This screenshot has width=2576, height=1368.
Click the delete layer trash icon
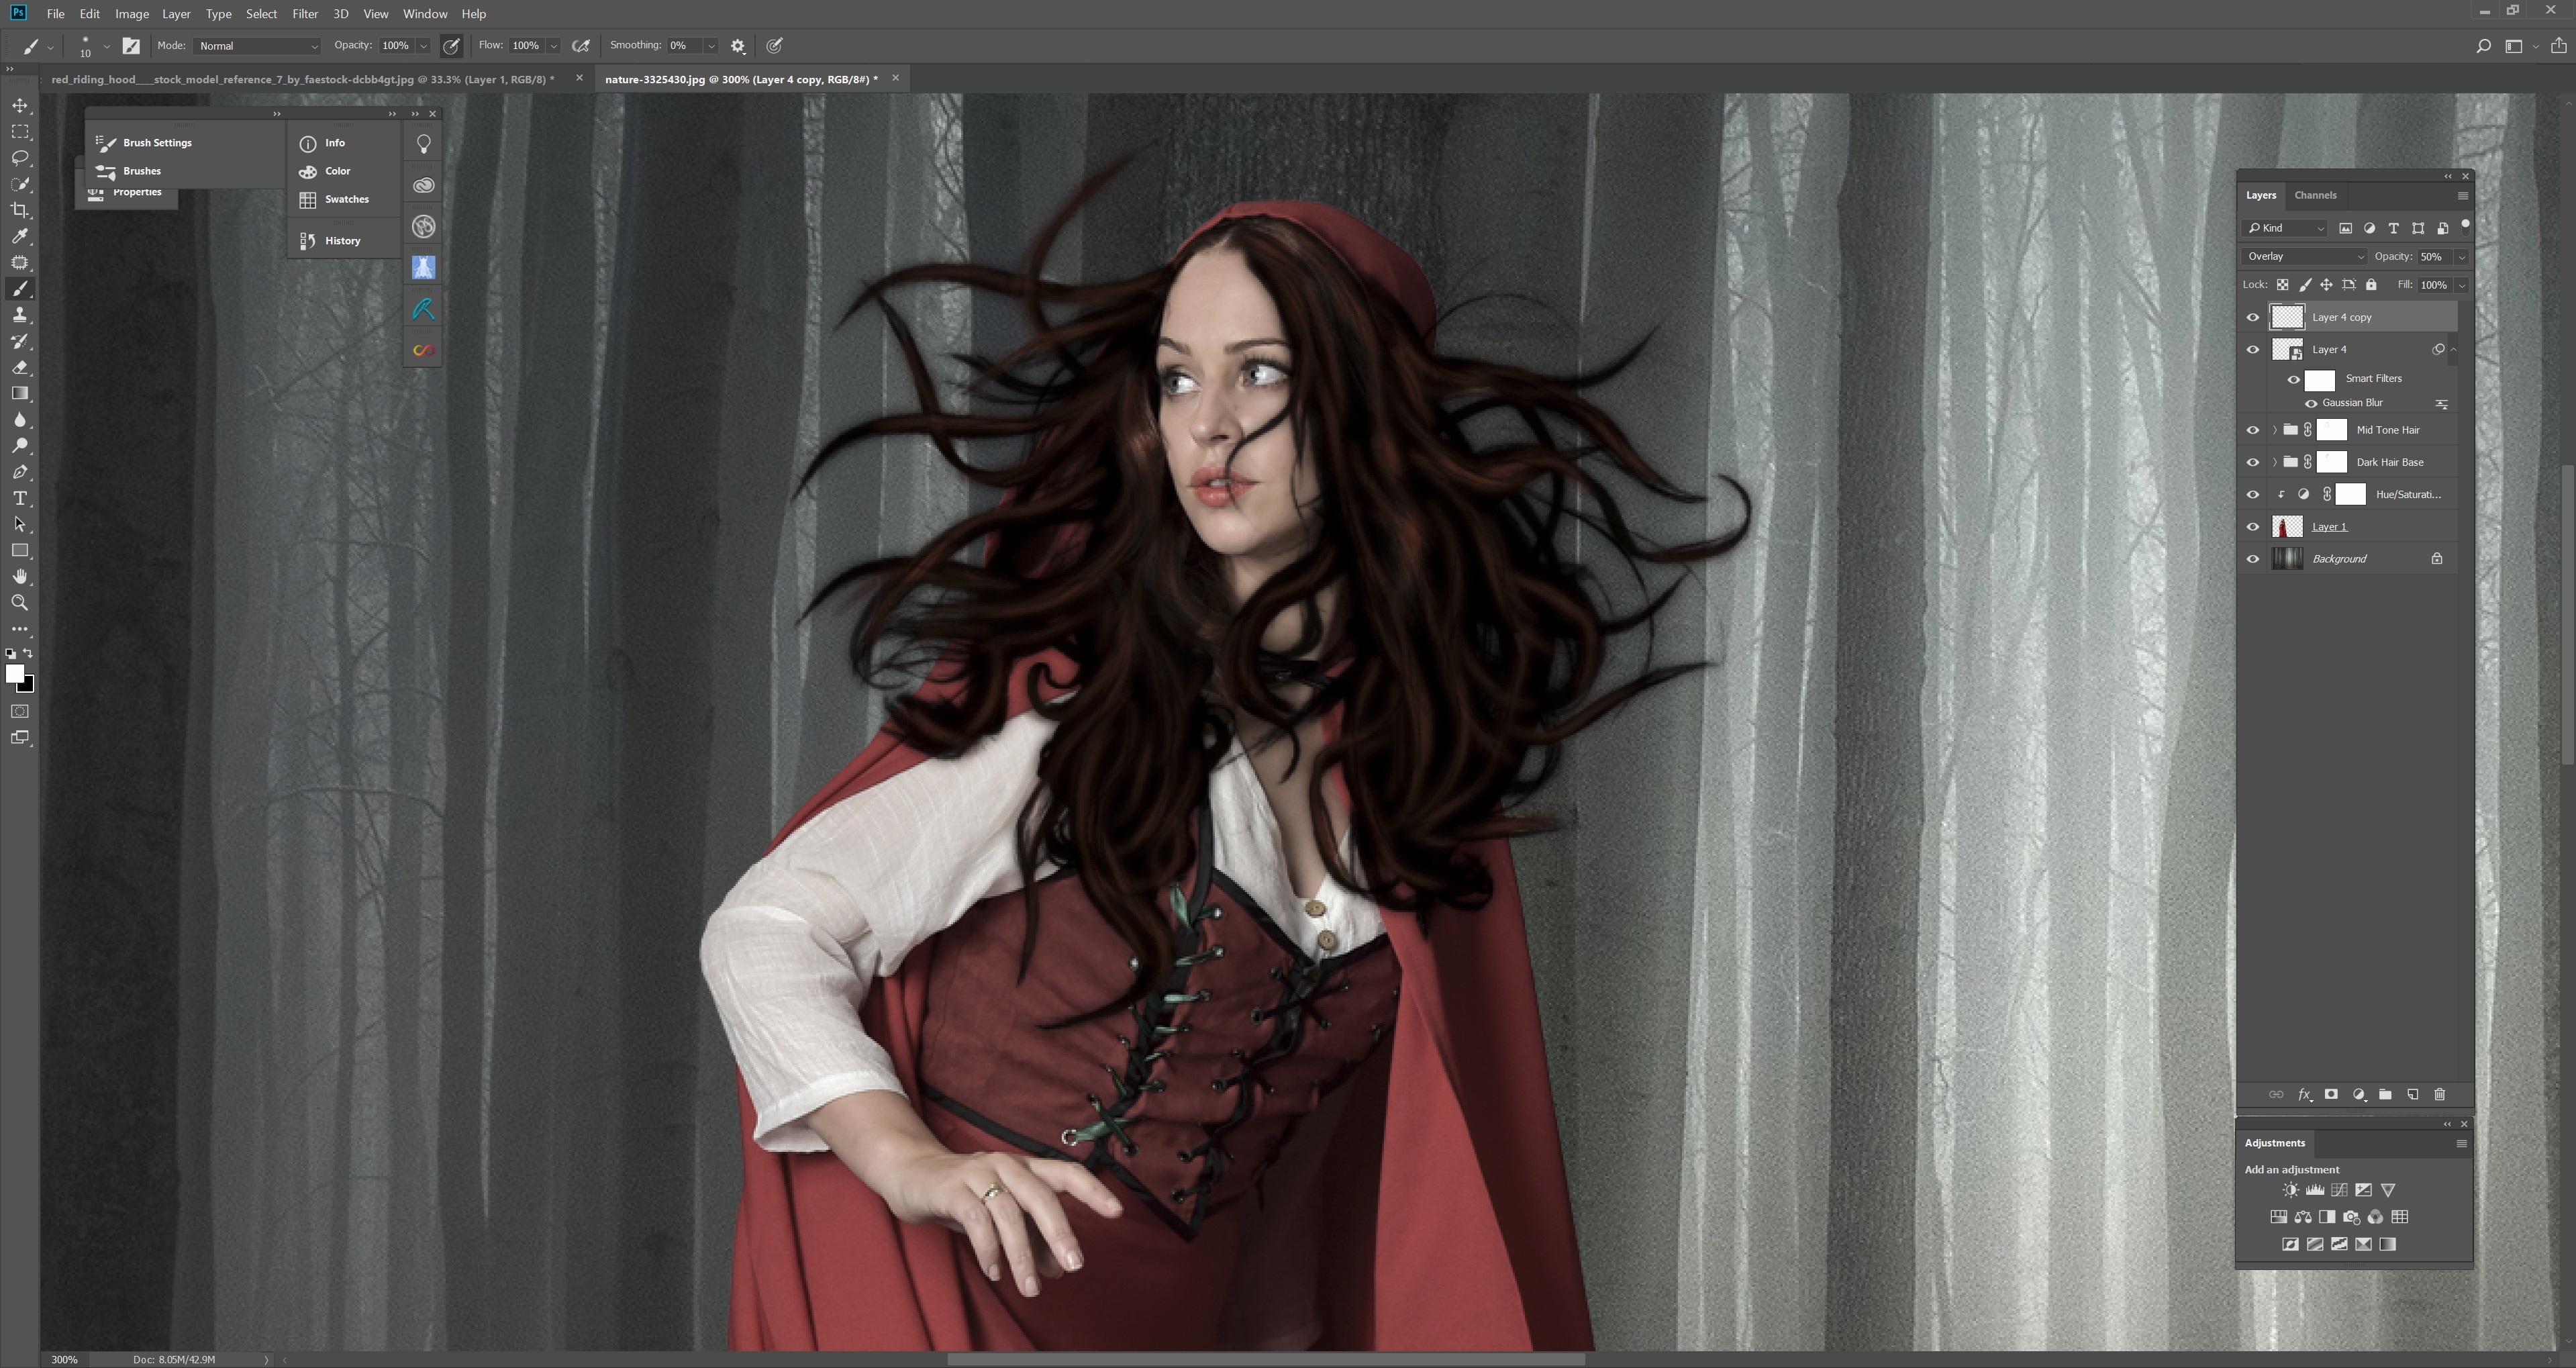[x=2439, y=1094]
